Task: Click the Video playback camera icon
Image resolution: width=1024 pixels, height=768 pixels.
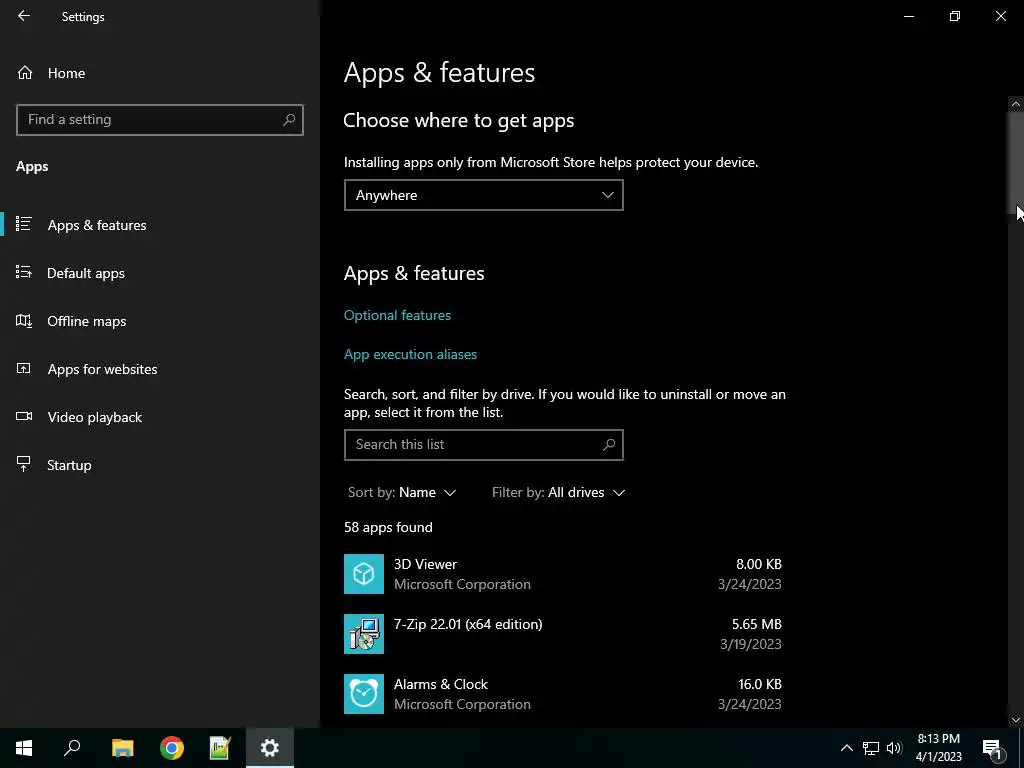Action: (24, 417)
